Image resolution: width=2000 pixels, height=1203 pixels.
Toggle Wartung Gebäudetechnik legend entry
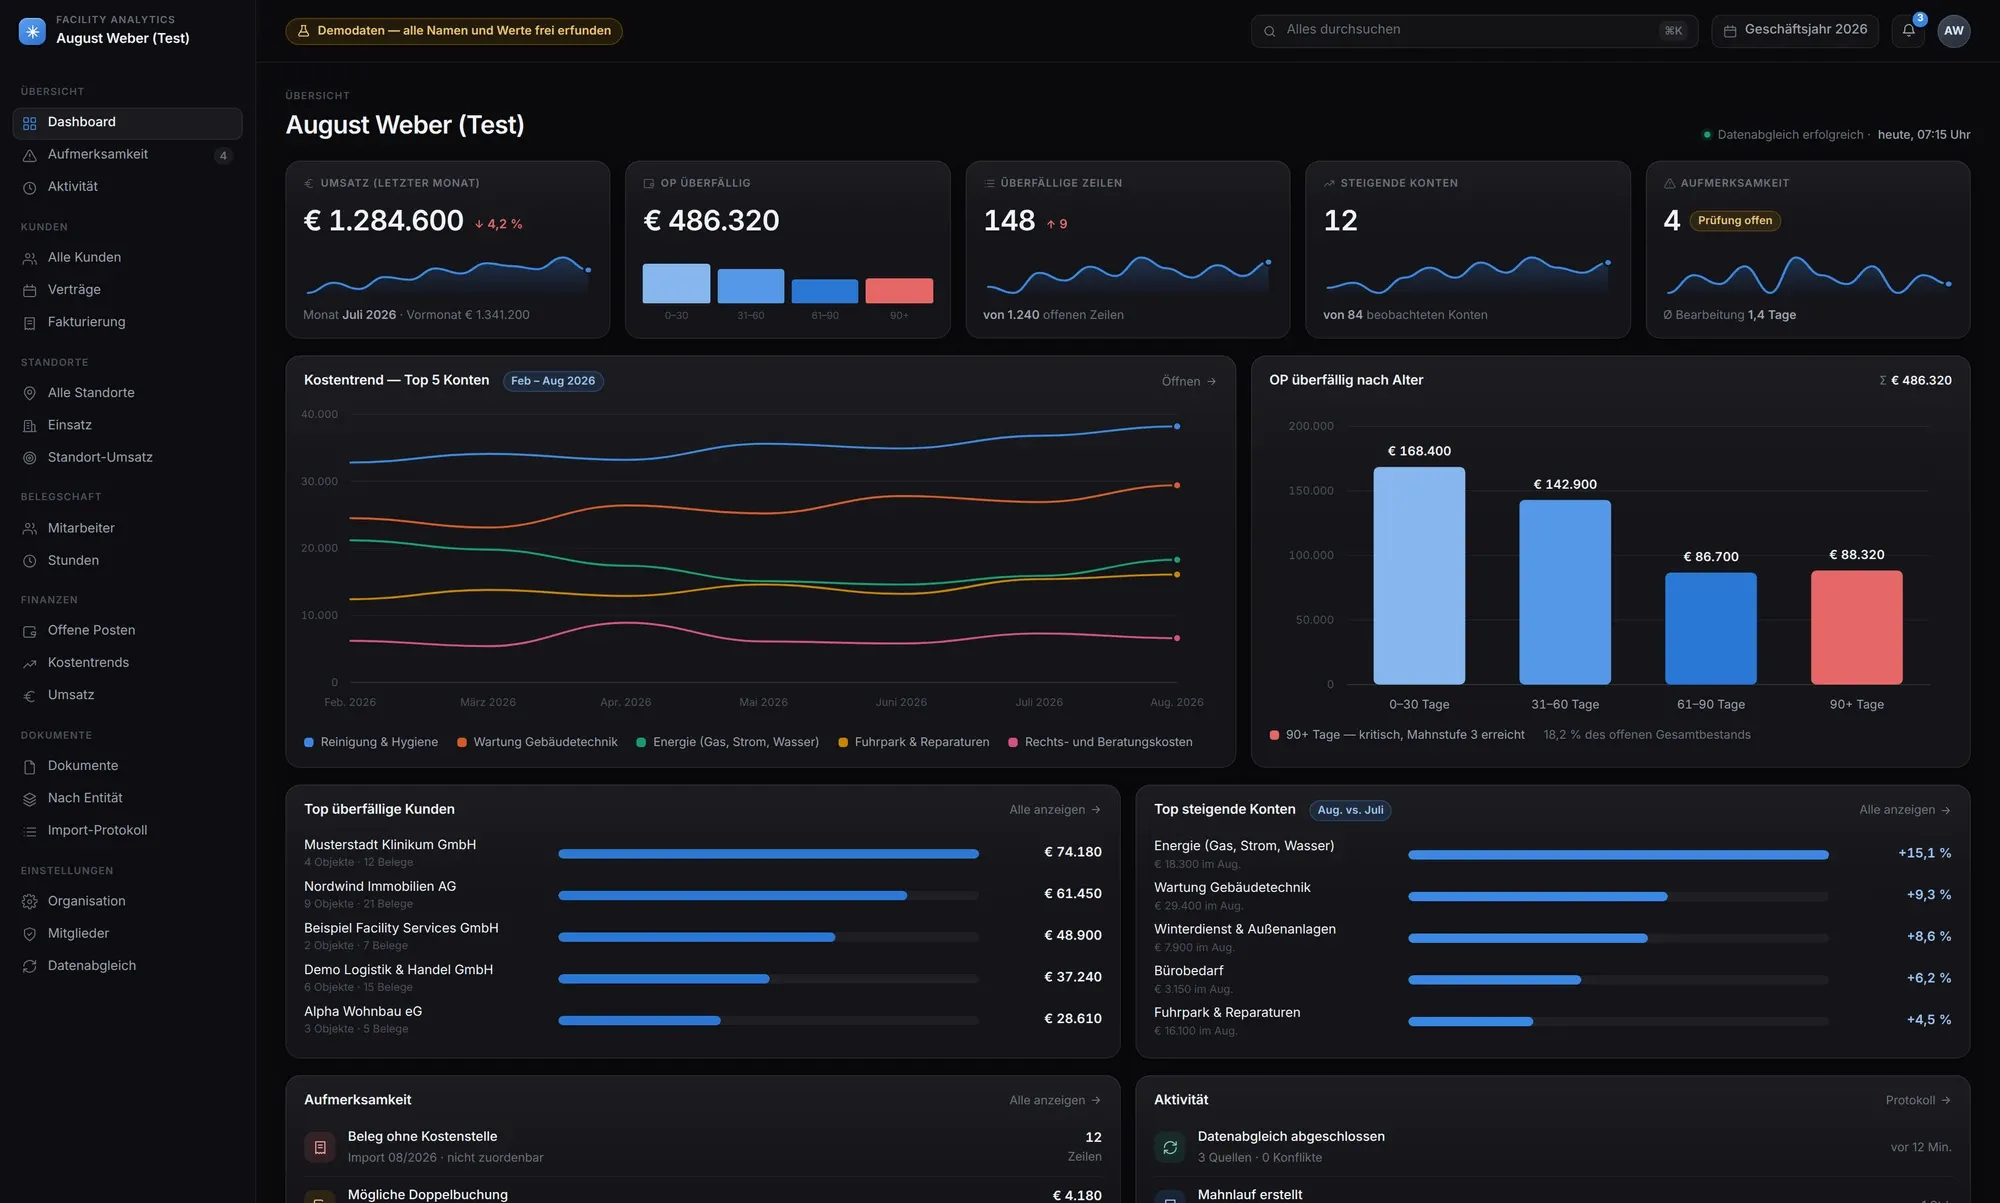tap(537, 742)
